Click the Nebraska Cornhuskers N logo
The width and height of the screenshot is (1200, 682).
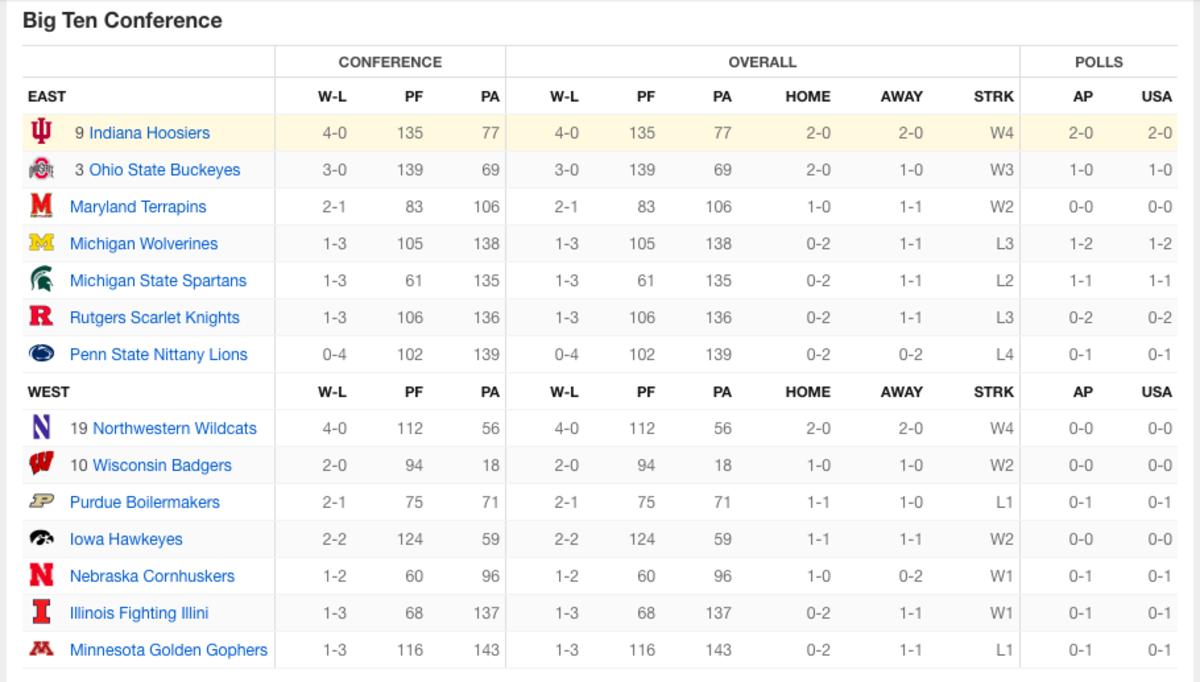41,576
